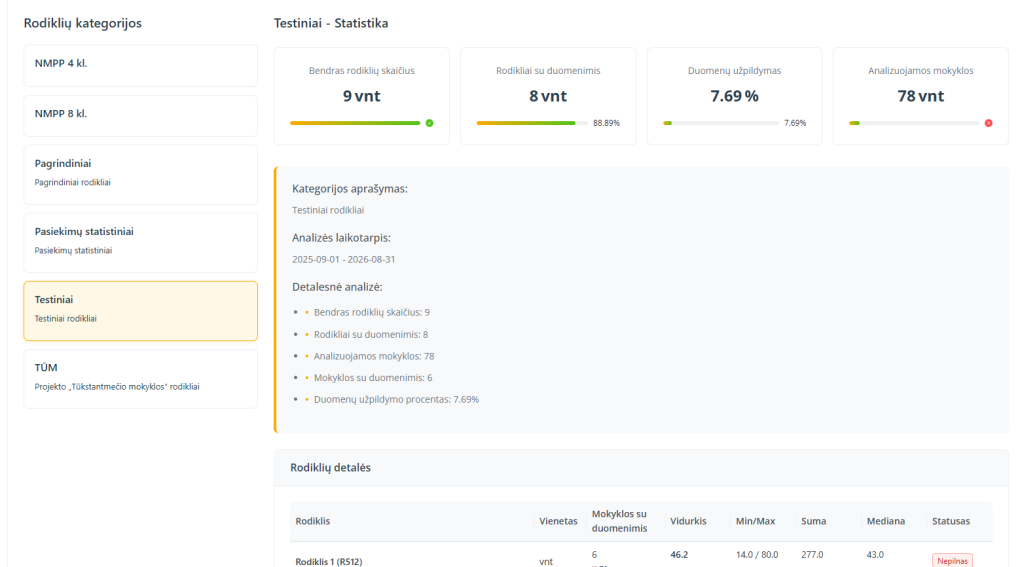This screenshot has width=1024, height=567.
Task: Select the highlighted Testiniai category
Action: click(x=140, y=310)
